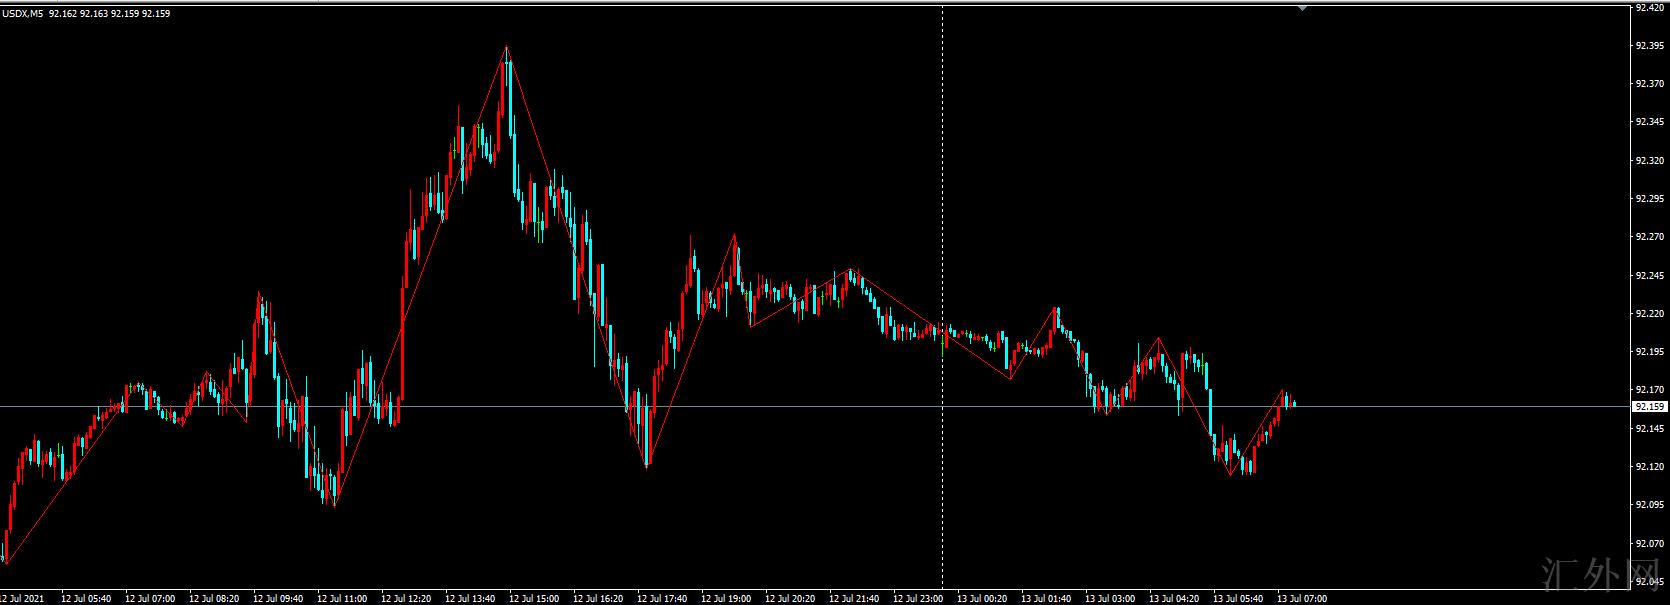1670x605 pixels.
Task: Click price axis label 92.245
Action: [x=1650, y=275]
